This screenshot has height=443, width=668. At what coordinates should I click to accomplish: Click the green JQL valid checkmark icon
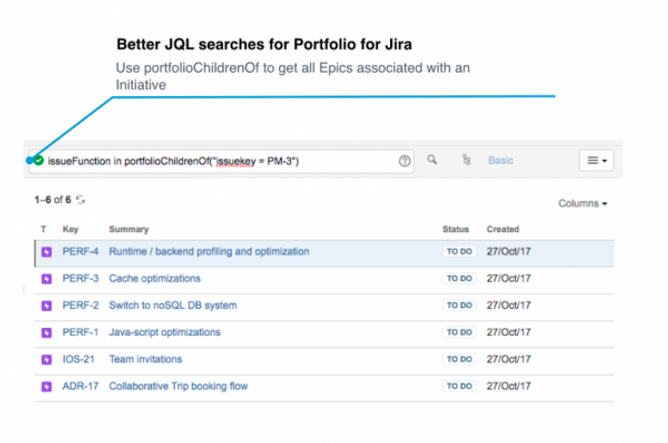pyautogui.click(x=38, y=160)
